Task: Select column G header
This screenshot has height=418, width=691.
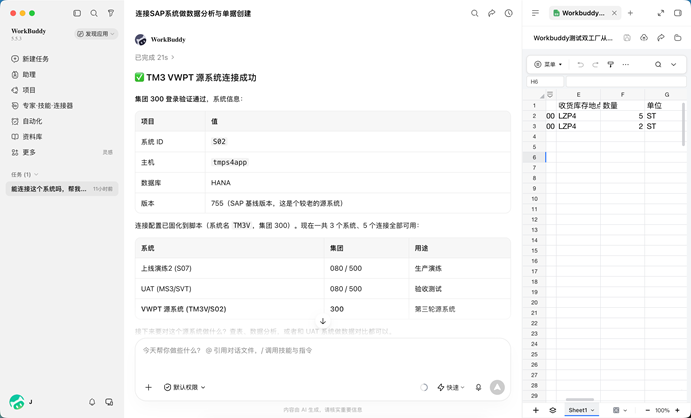Action: point(665,95)
